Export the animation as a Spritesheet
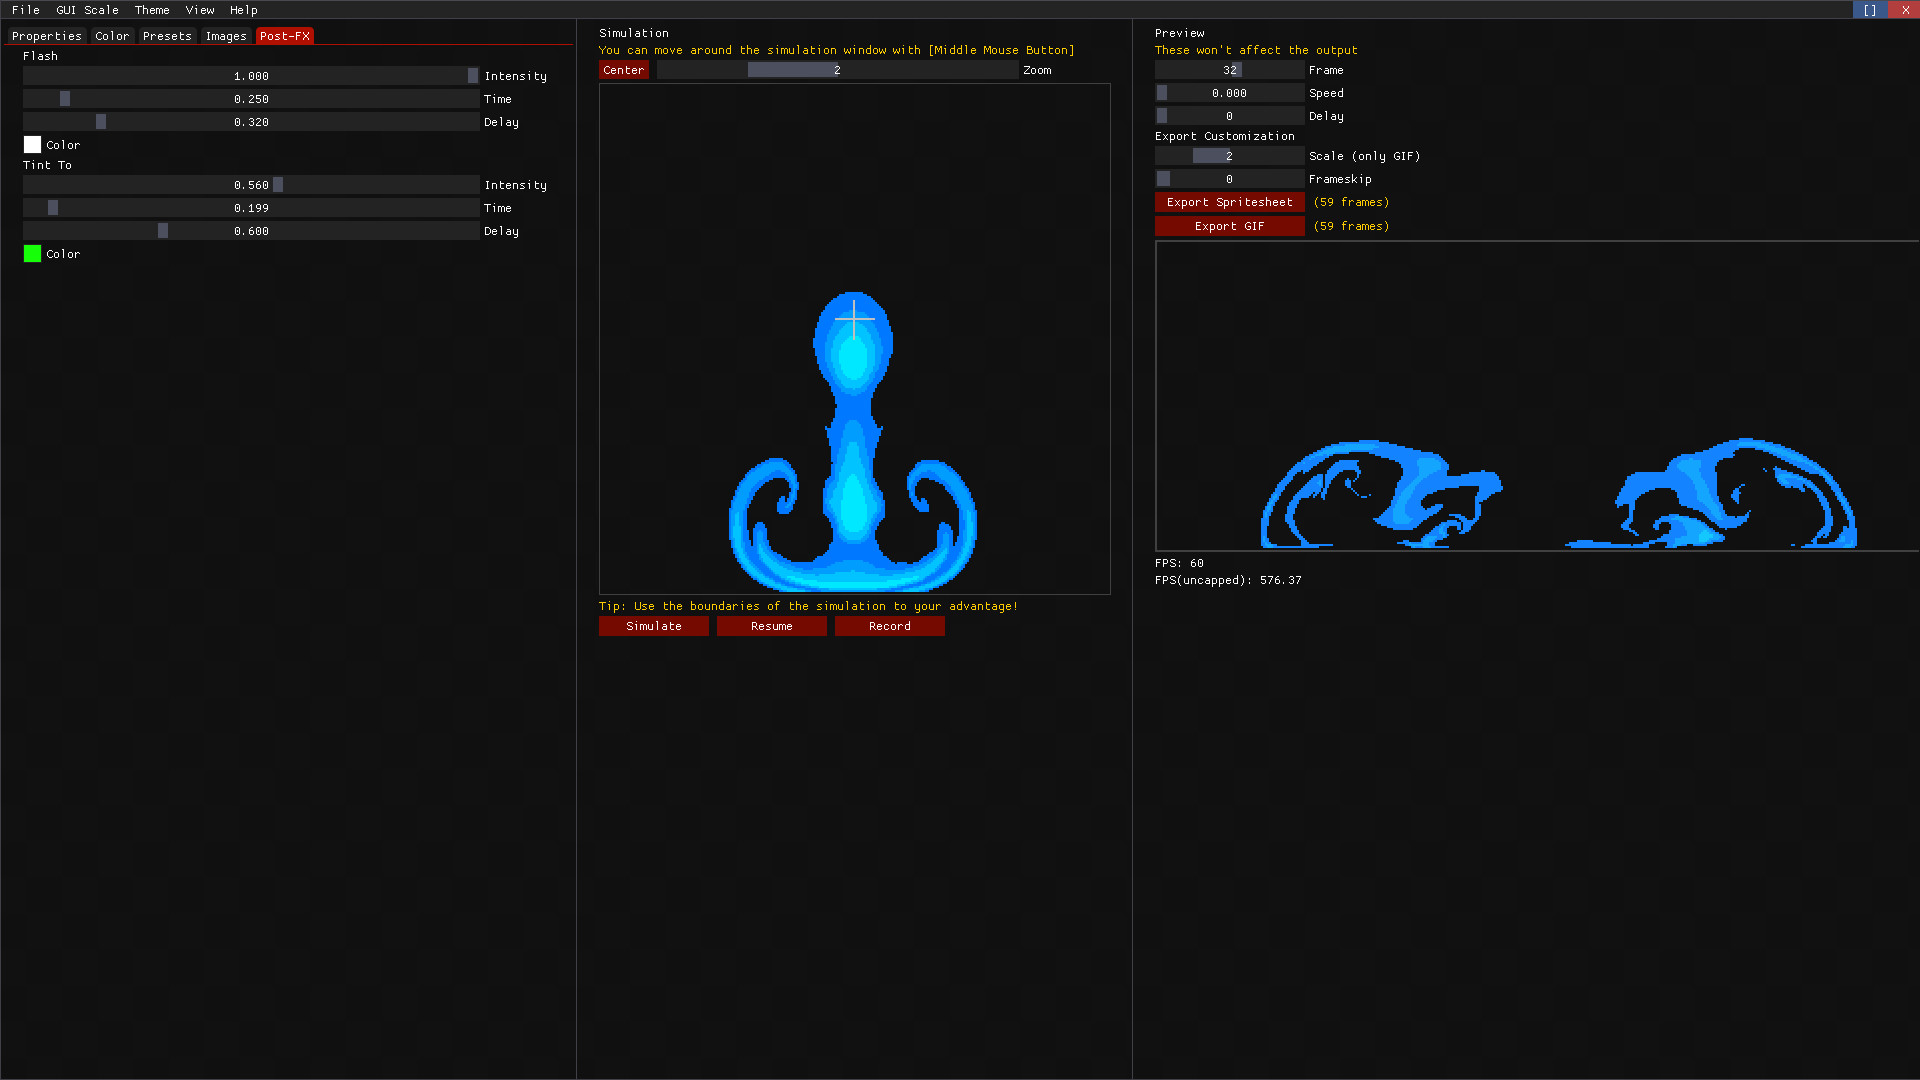Image resolution: width=1920 pixels, height=1080 pixels. point(1229,201)
